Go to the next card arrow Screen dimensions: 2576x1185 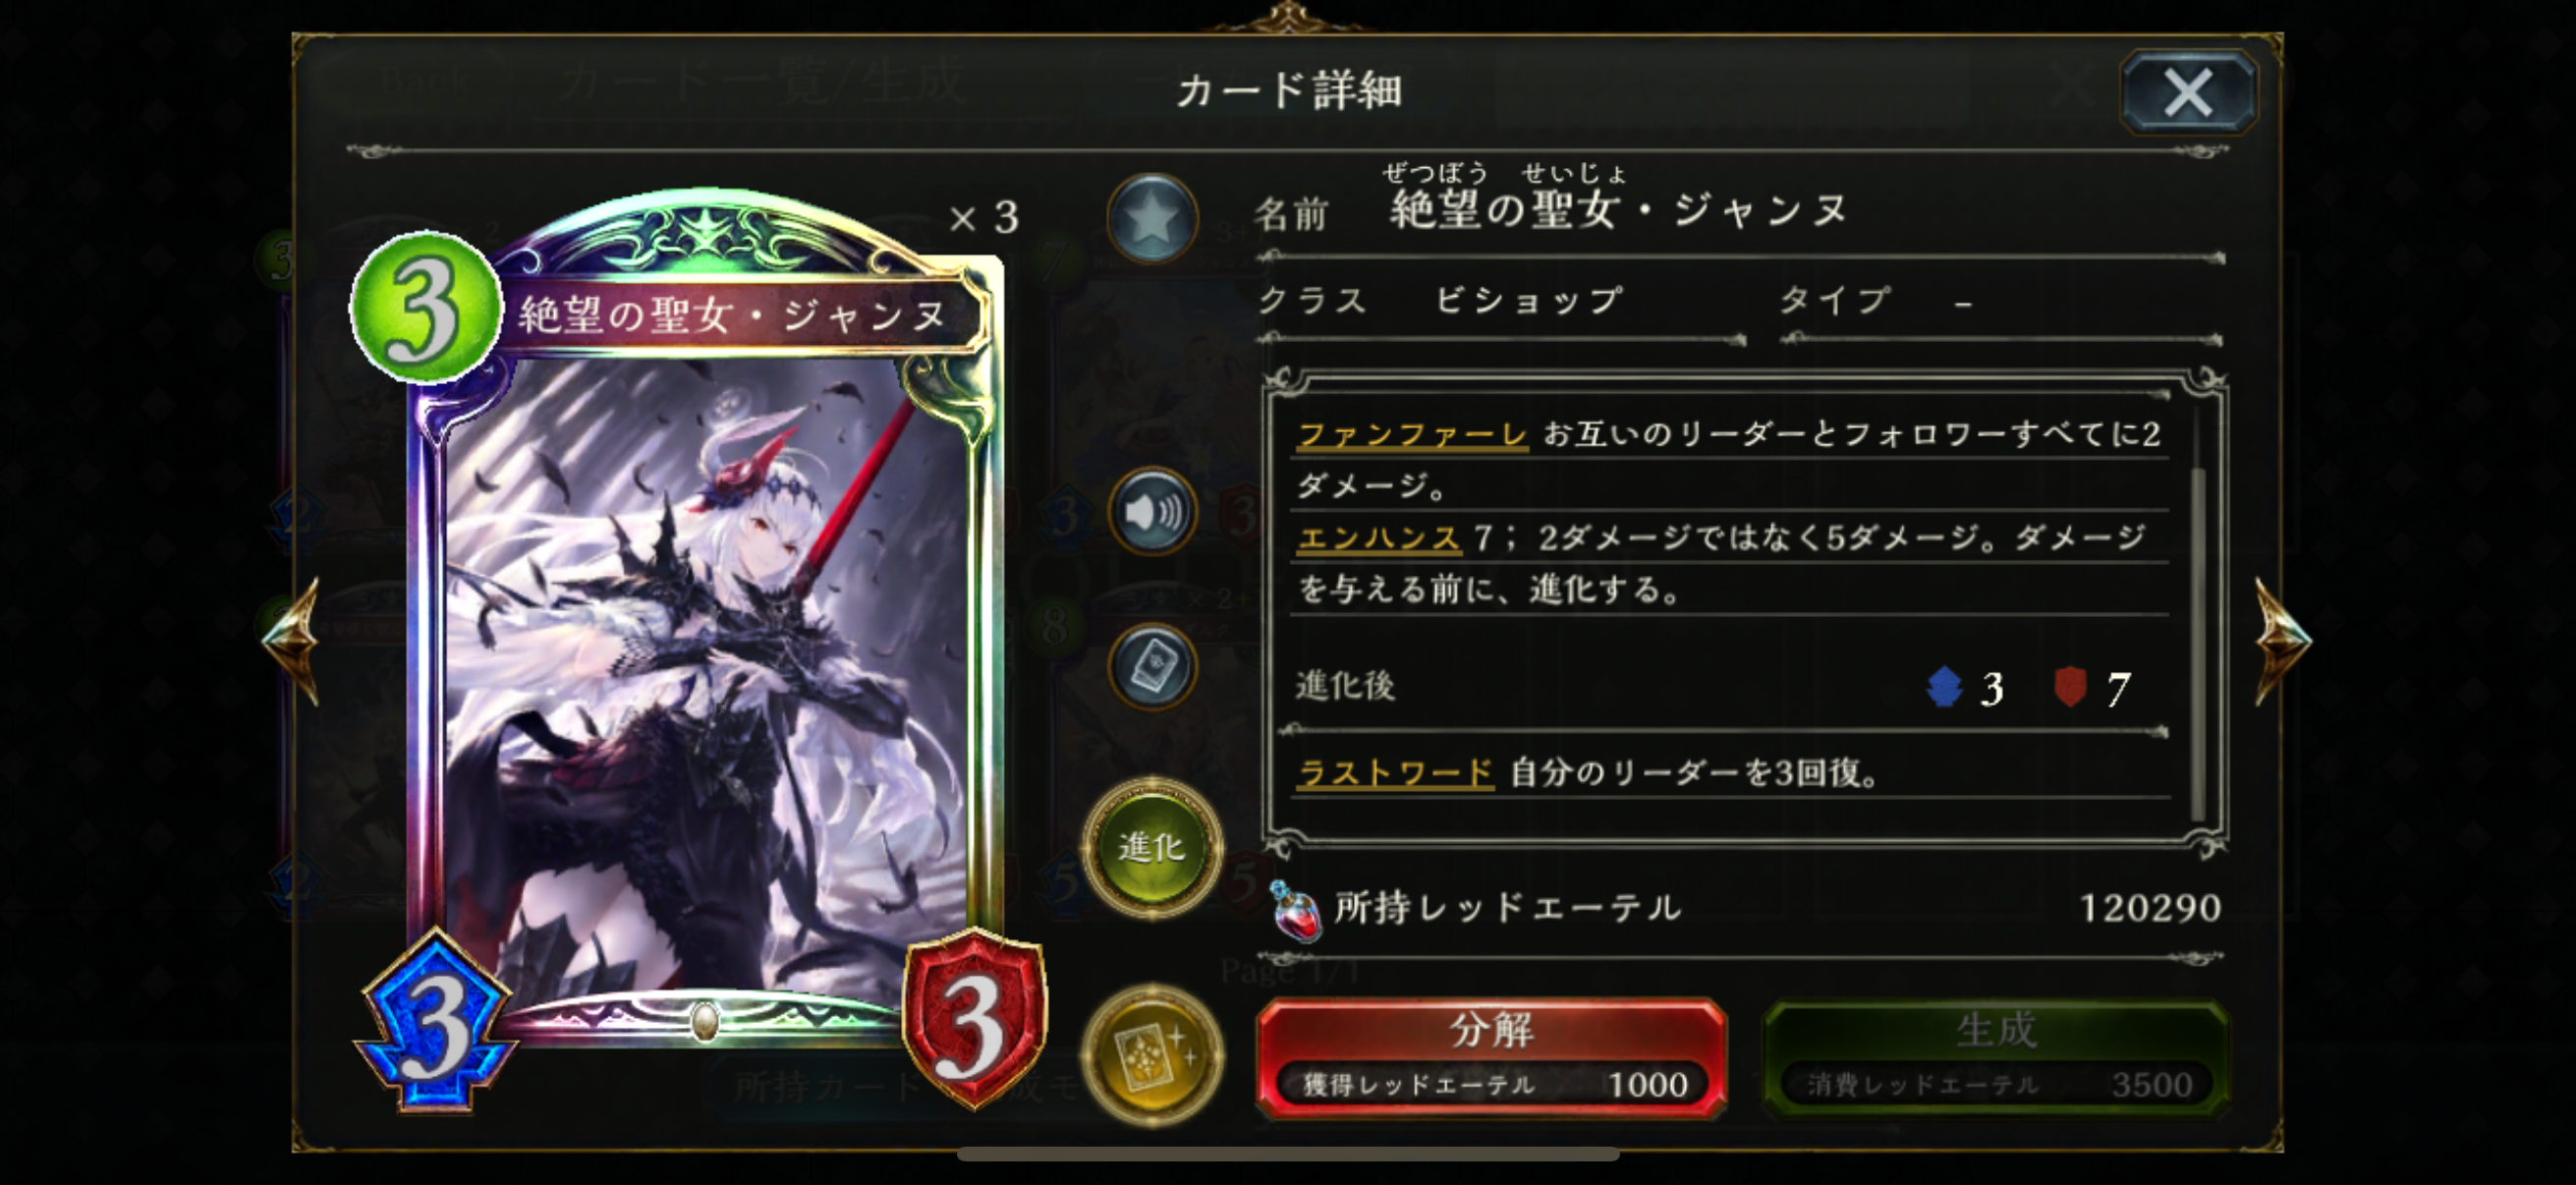[2283, 640]
